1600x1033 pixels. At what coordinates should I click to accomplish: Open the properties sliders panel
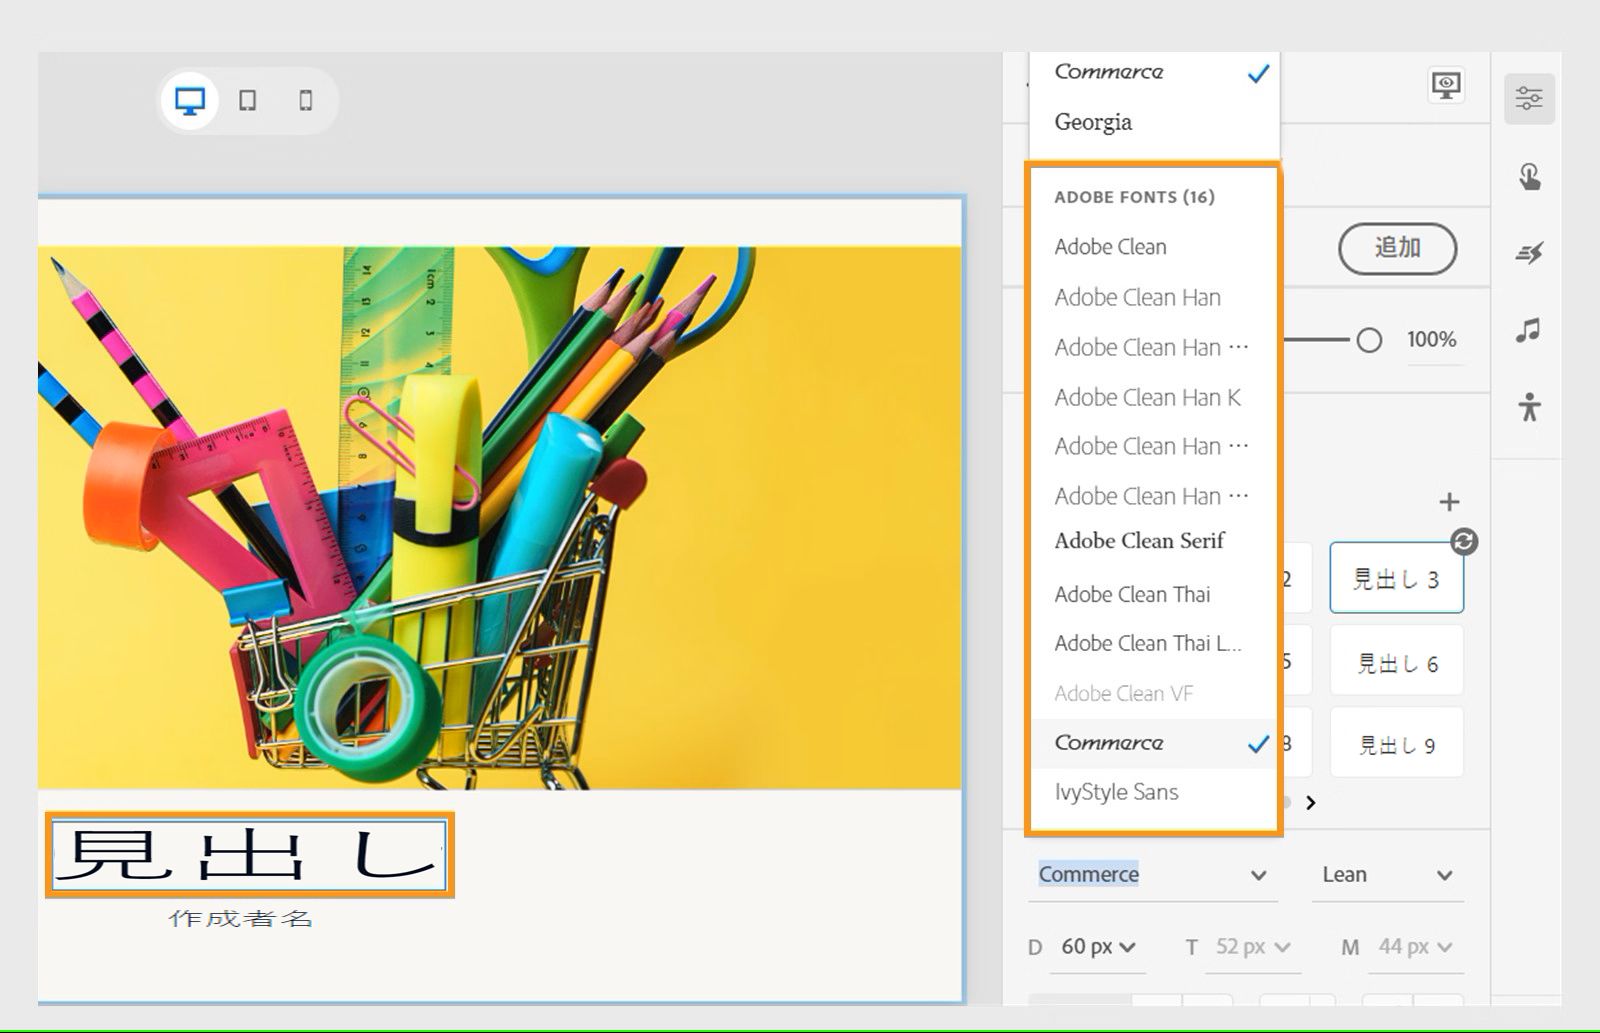tap(1529, 98)
